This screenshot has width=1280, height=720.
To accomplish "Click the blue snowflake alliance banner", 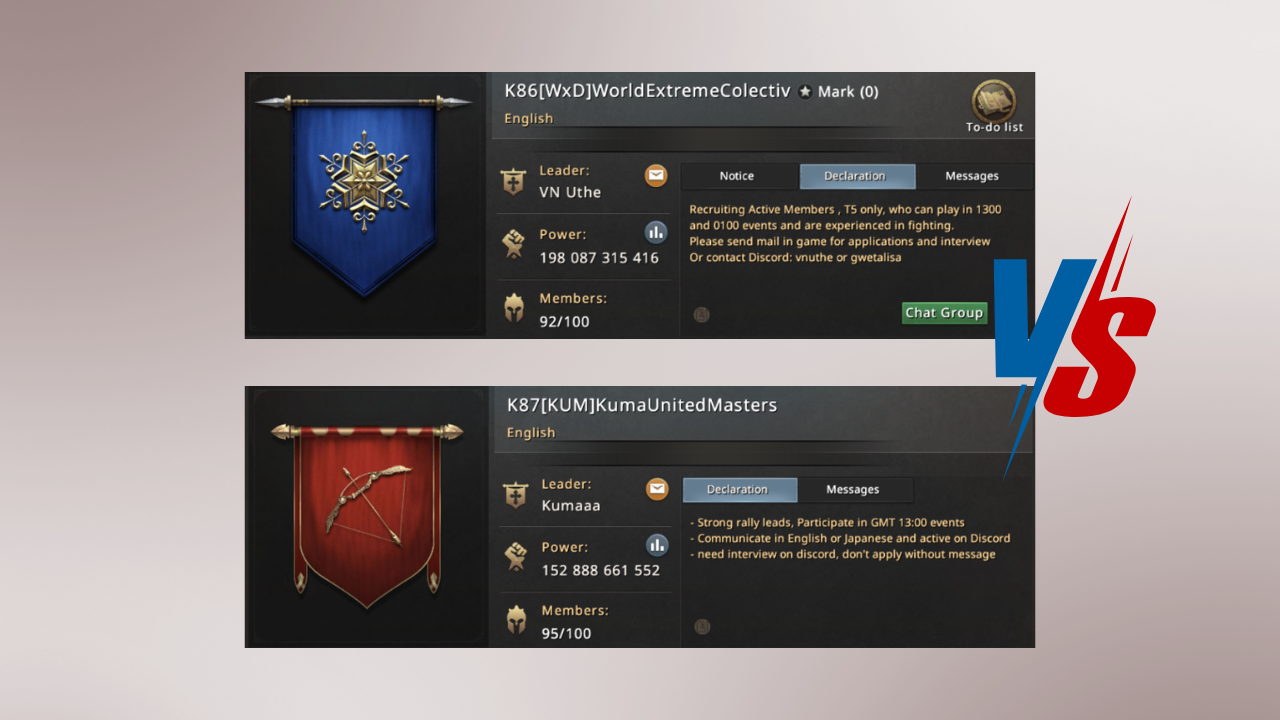I will (x=364, y=195).
